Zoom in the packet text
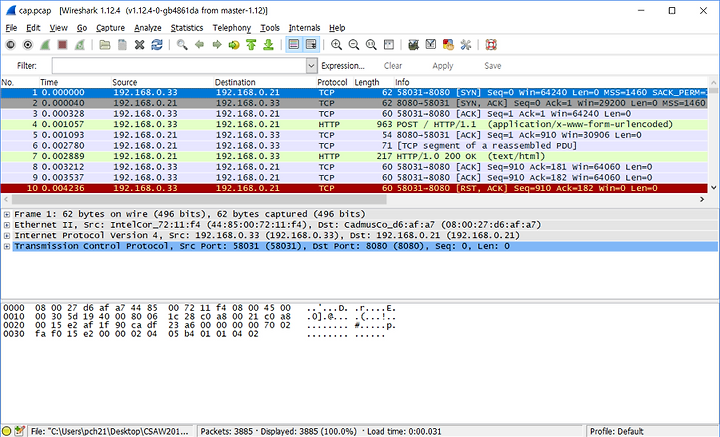Screen dimensions: 720x437 pos(336,45)
